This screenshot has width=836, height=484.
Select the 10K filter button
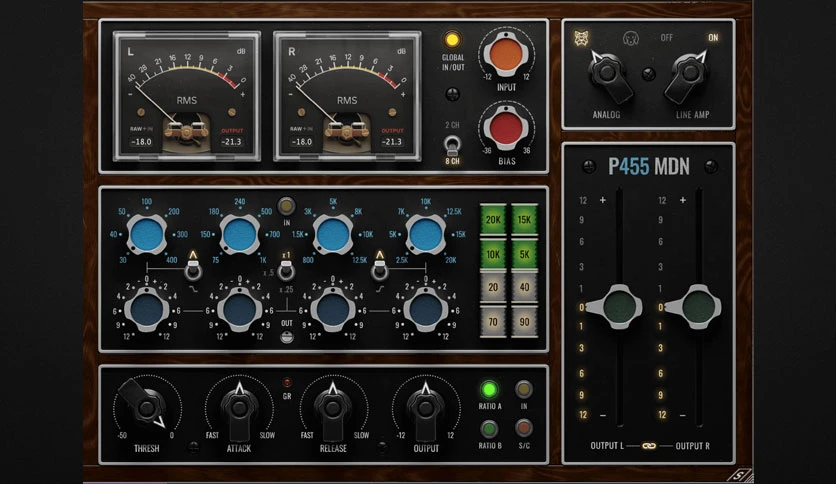tap(493, 254)
